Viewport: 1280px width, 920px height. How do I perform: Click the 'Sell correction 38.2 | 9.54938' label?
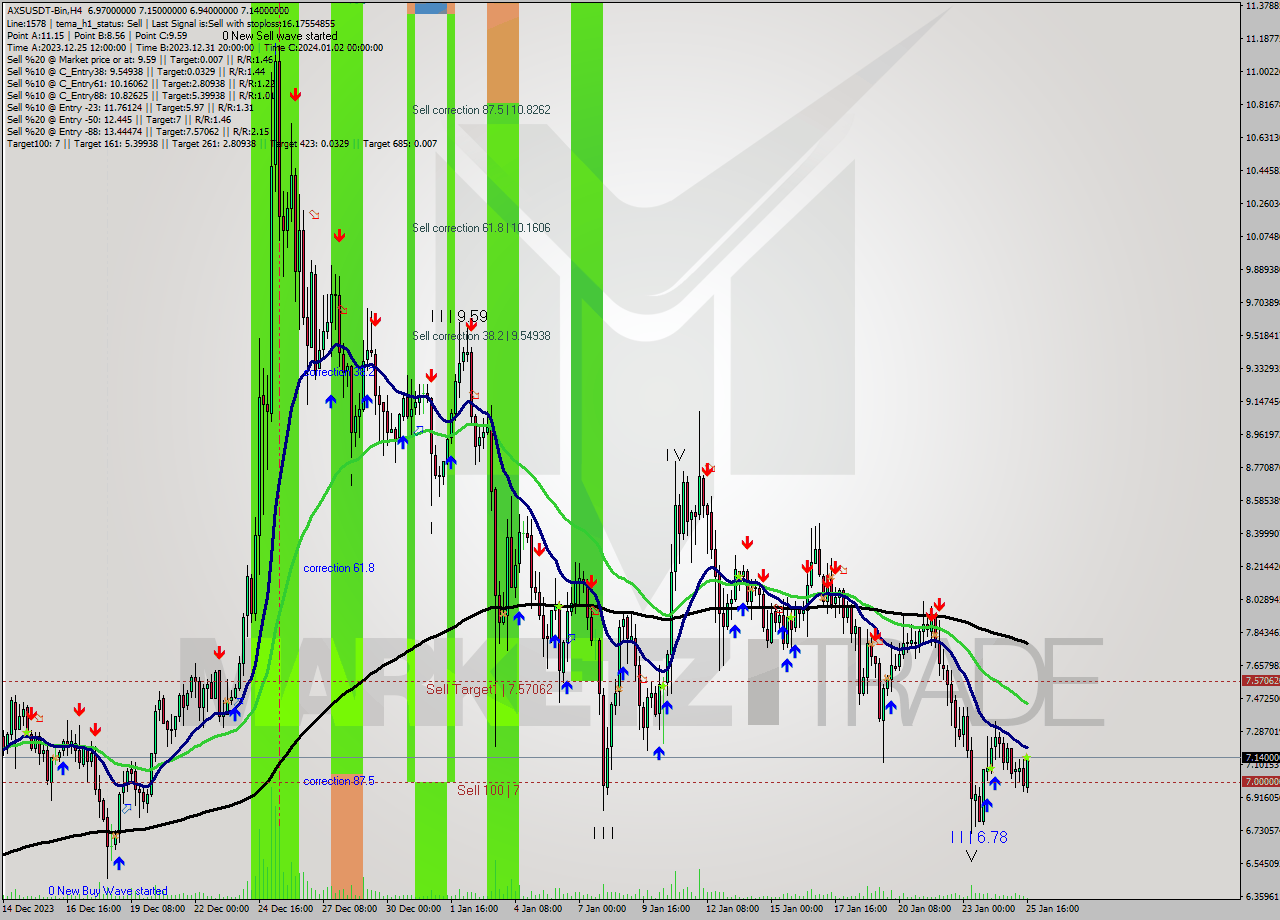click(x=481, y=336)
